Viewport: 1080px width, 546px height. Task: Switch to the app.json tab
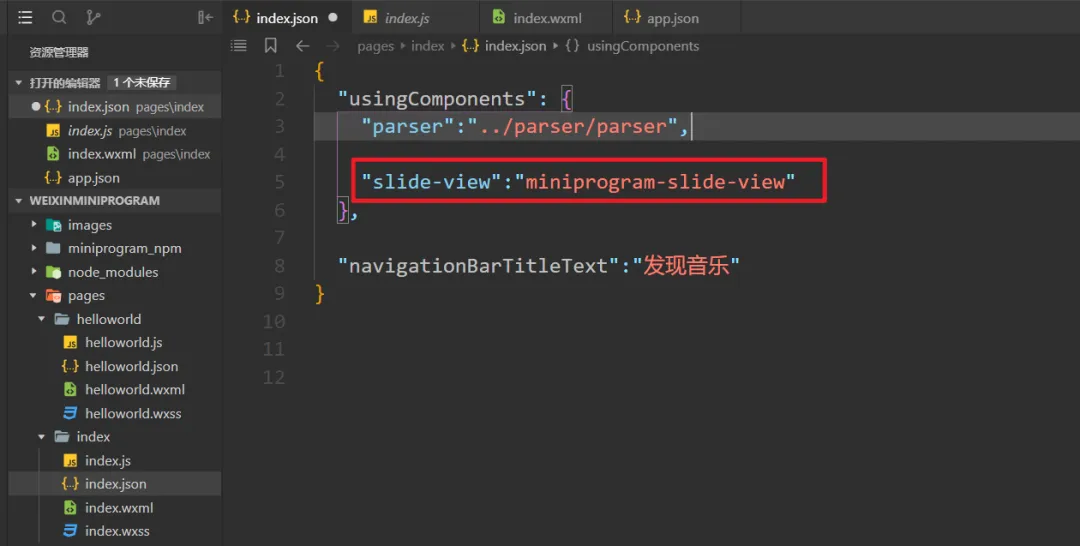676,18
